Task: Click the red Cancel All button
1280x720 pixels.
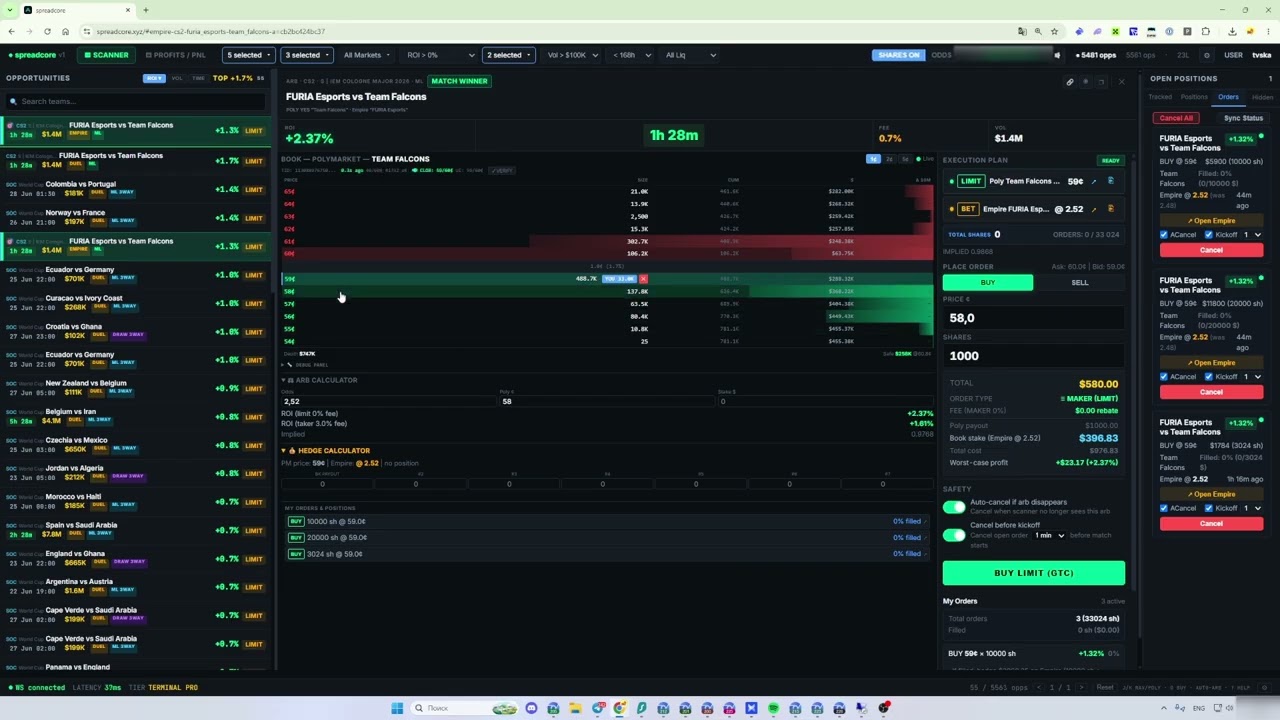Action: [1176, 118]
